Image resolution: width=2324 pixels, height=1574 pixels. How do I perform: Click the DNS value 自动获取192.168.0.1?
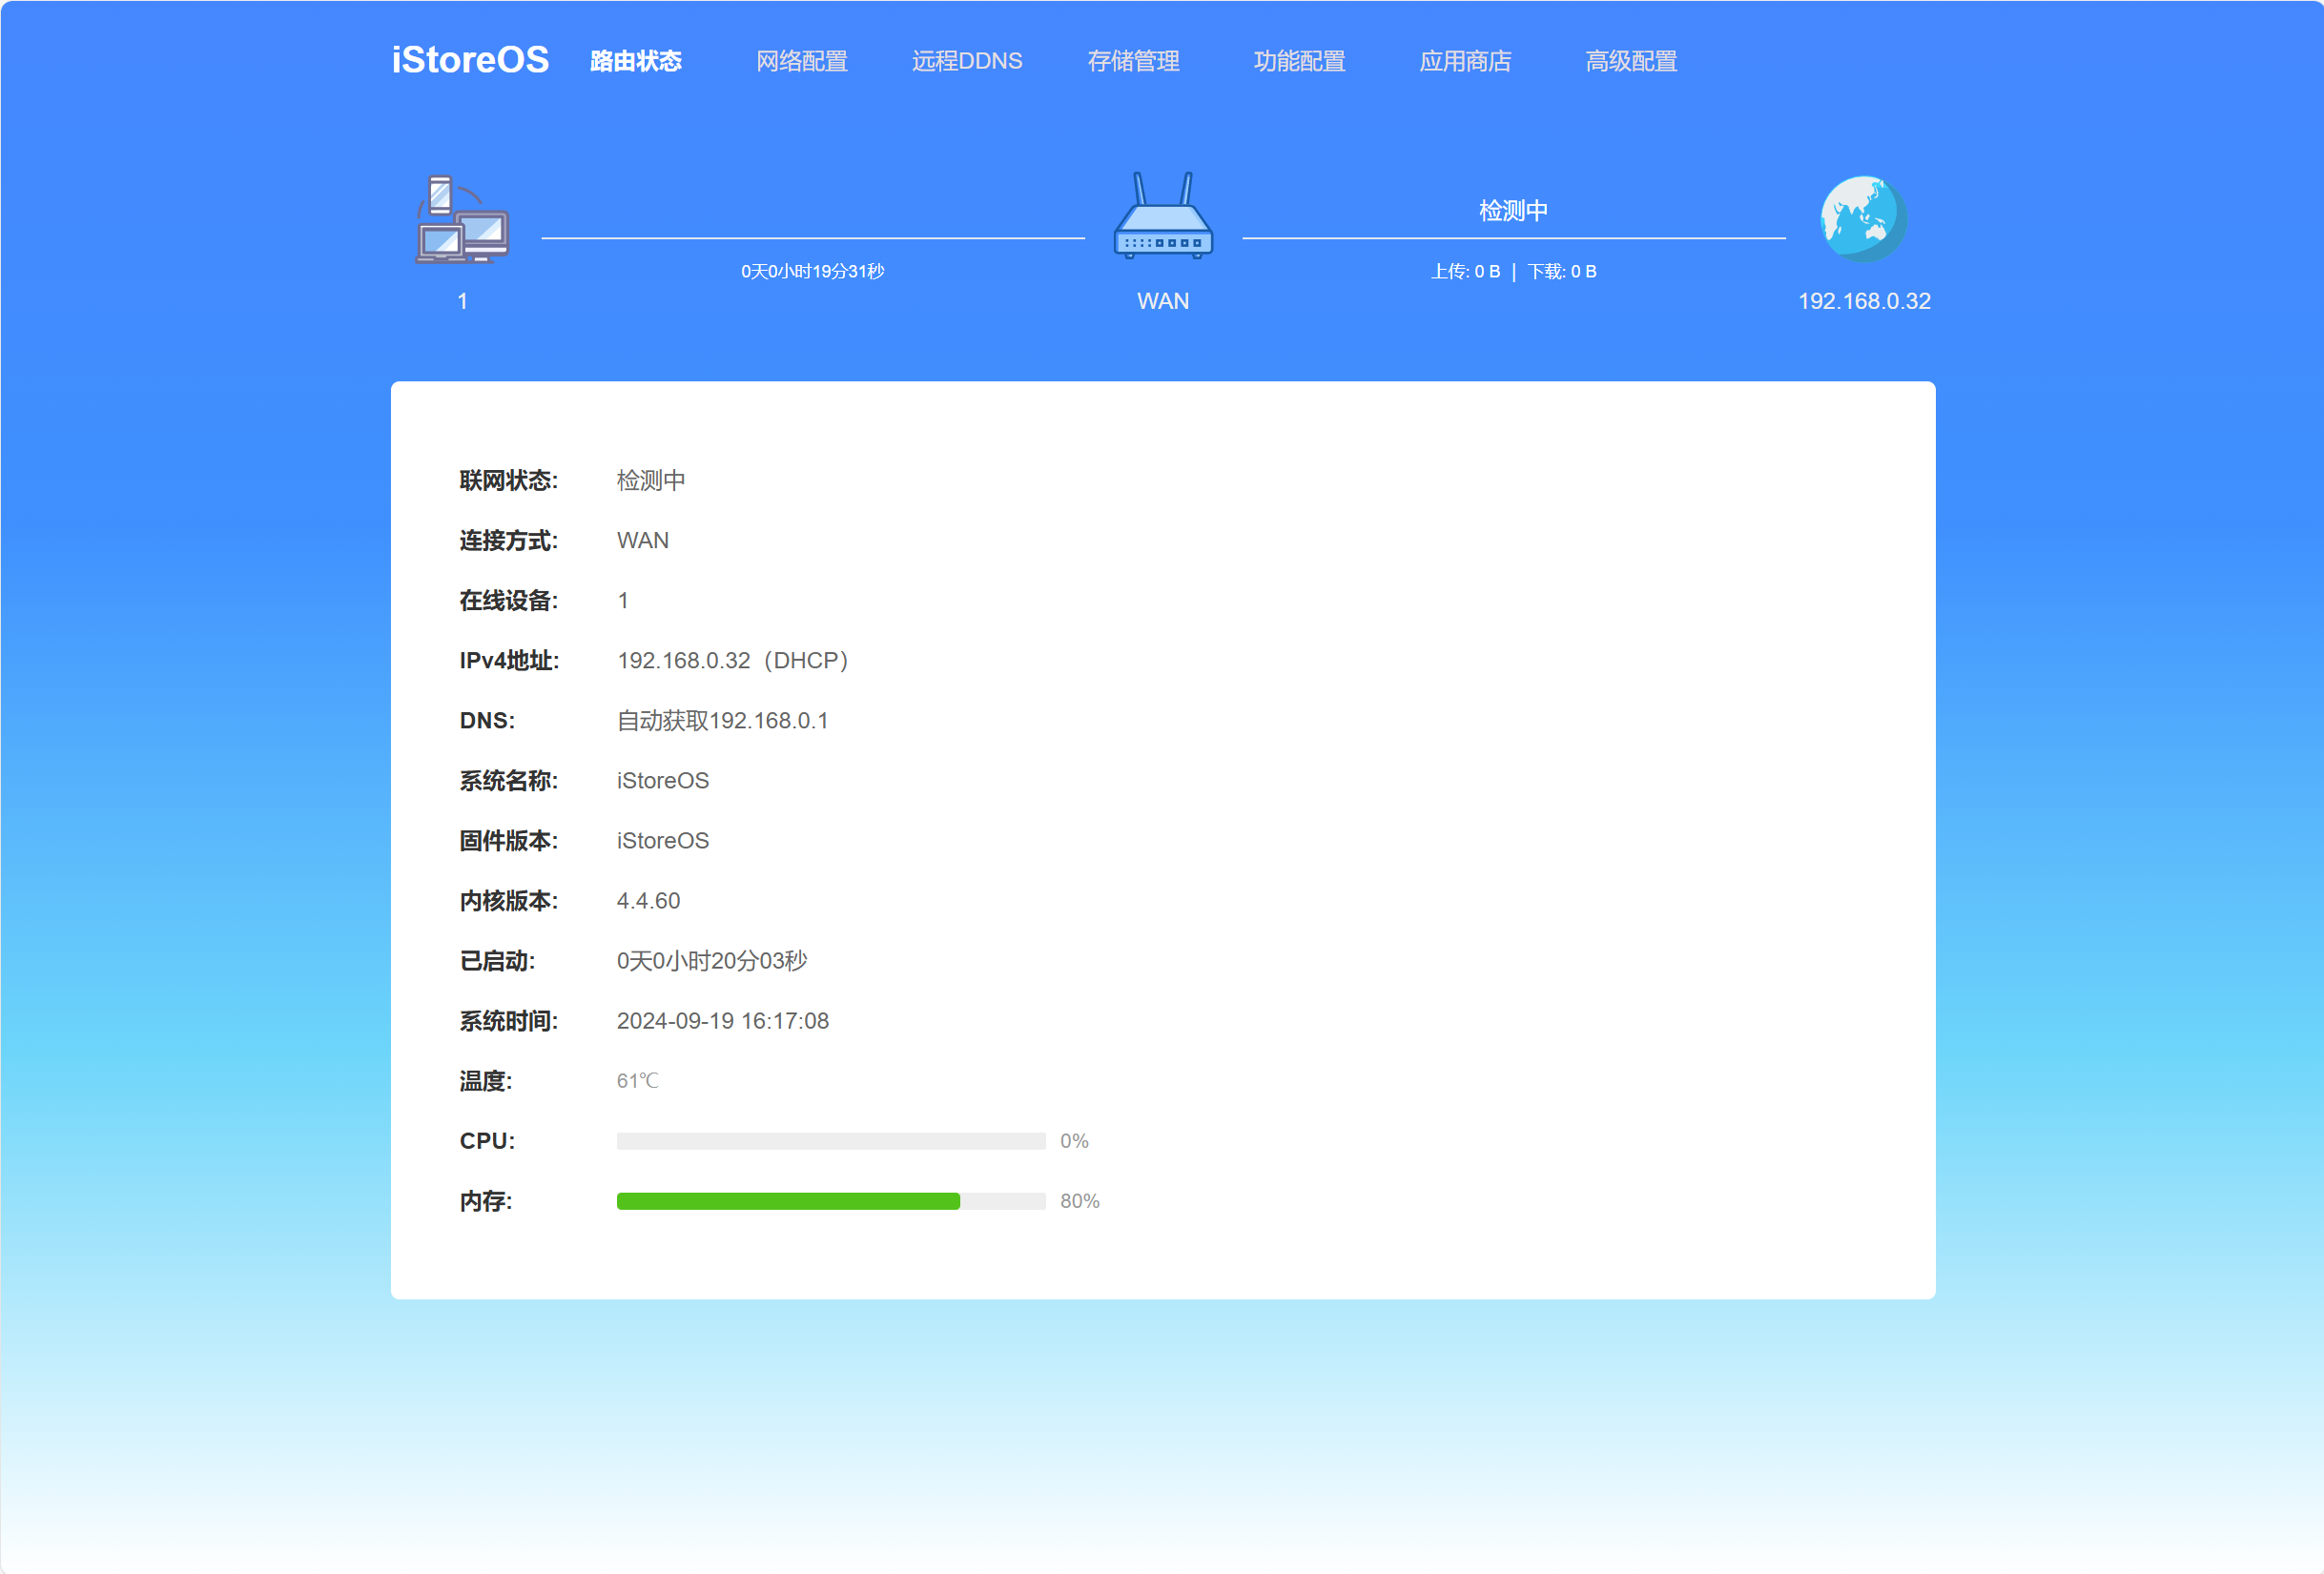coord(723,721)
